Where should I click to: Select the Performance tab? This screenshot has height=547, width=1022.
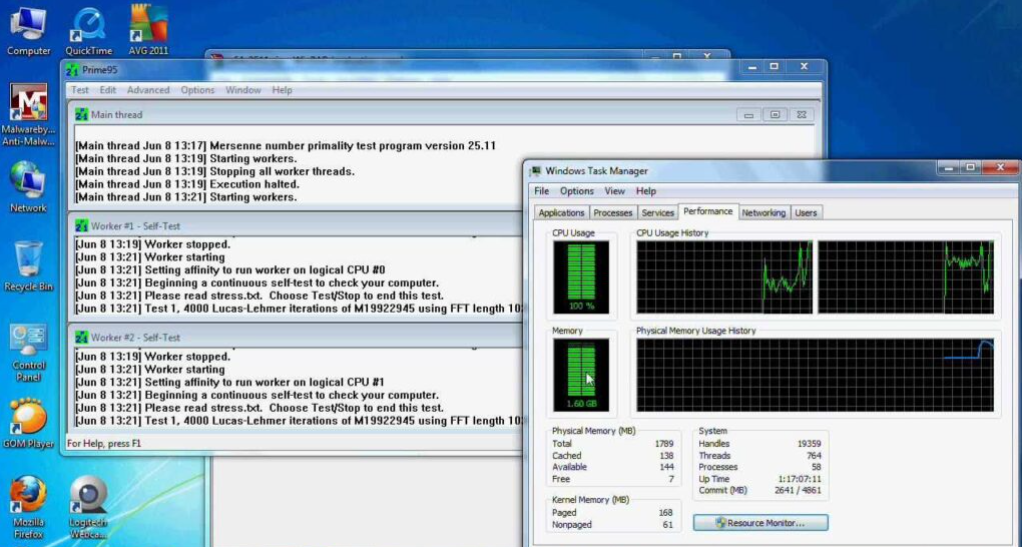708,211
